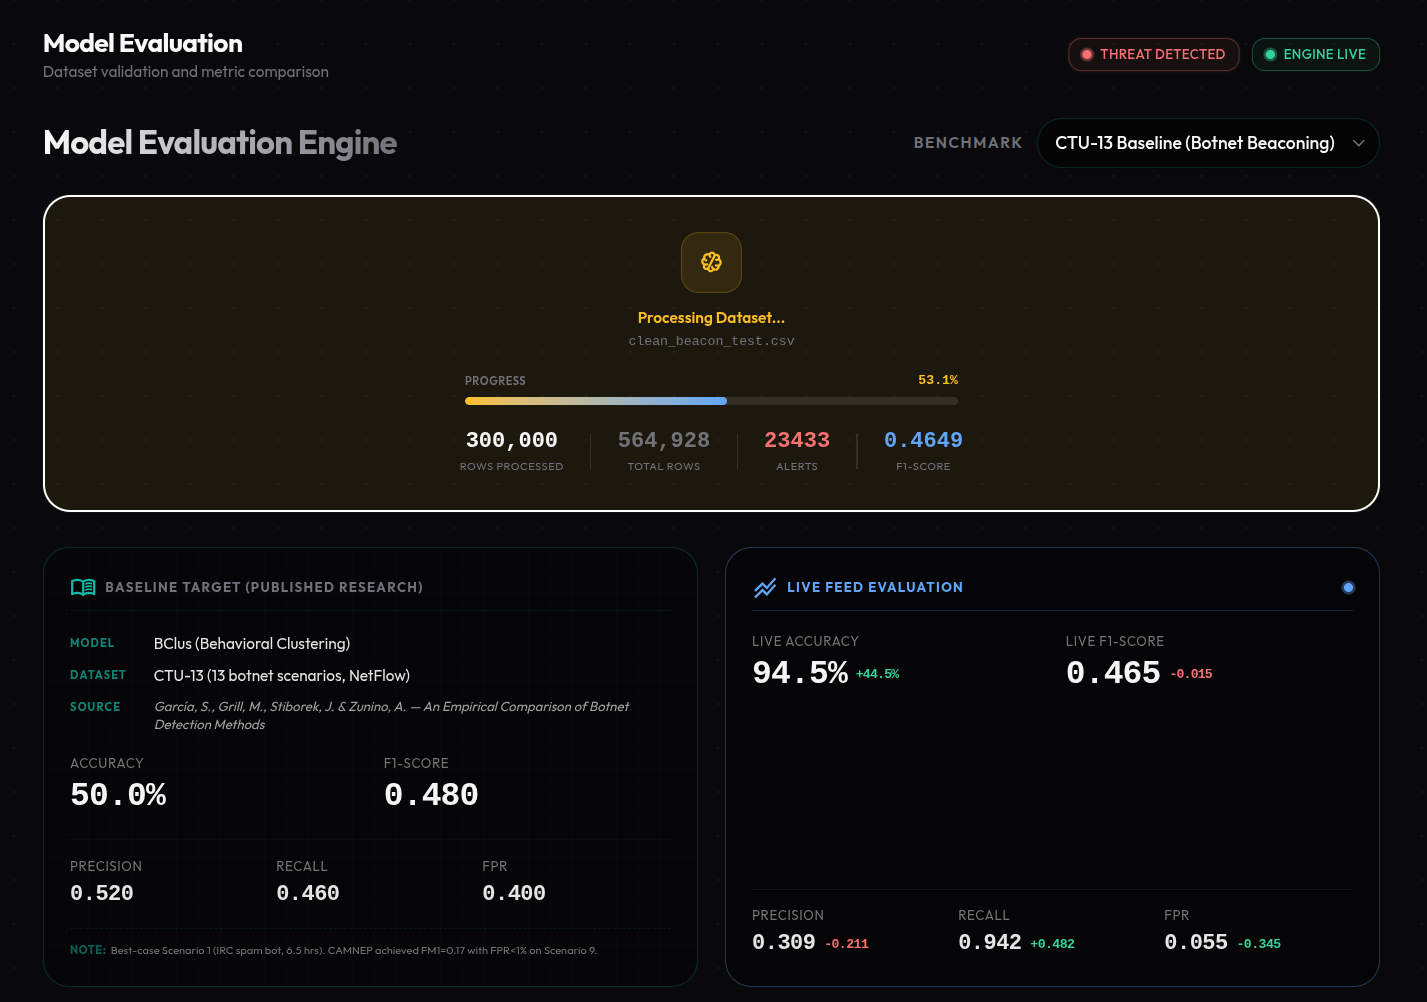This screenshot has height=1002, width=1427.
Task: Click the ENGINE LIVE badge
Action: pyautogui.click(x=1315, y=54)
